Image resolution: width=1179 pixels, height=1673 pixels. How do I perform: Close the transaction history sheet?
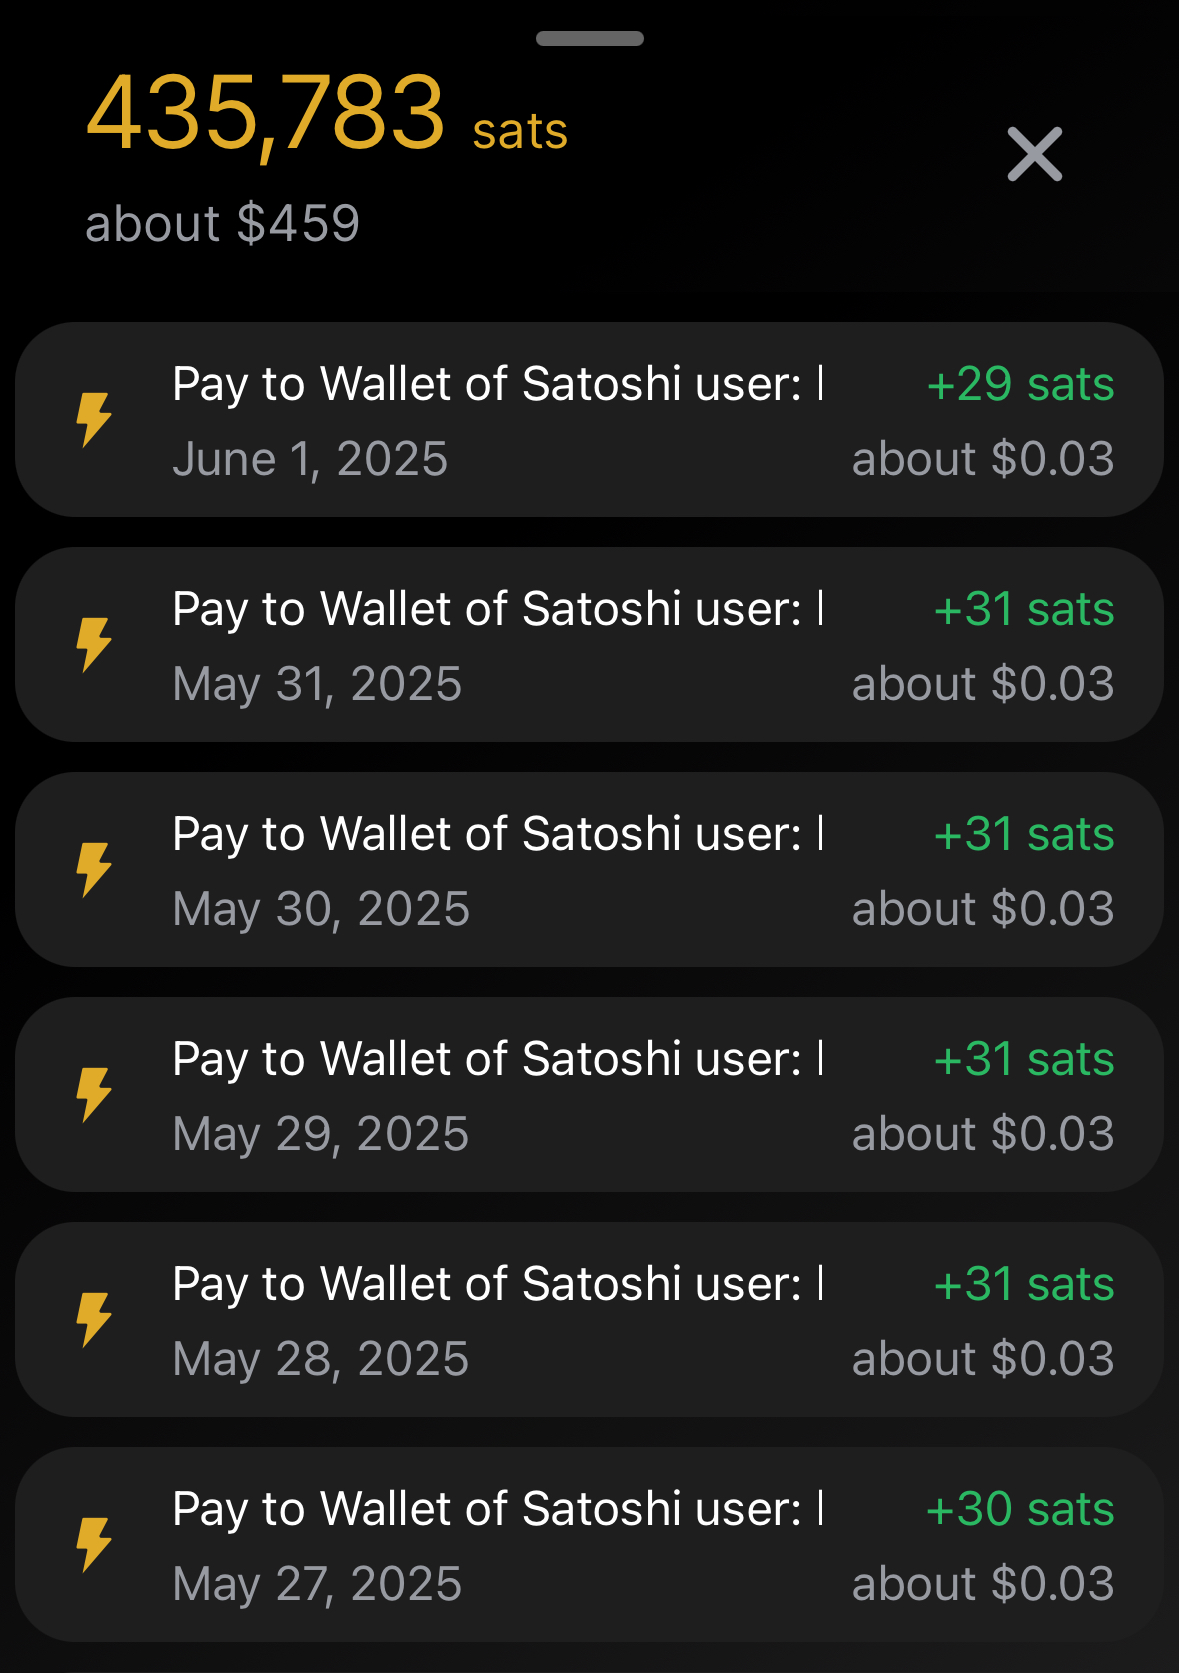click(1034, 154)
